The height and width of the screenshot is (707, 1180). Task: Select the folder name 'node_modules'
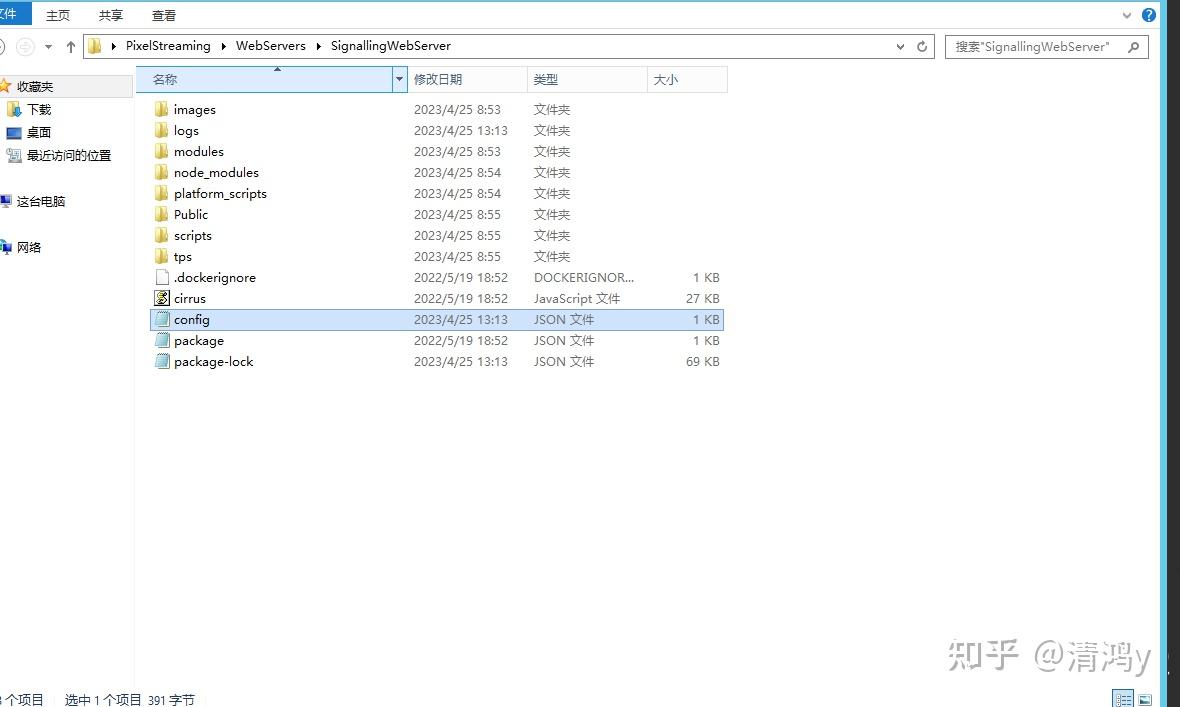coord(216,172)
